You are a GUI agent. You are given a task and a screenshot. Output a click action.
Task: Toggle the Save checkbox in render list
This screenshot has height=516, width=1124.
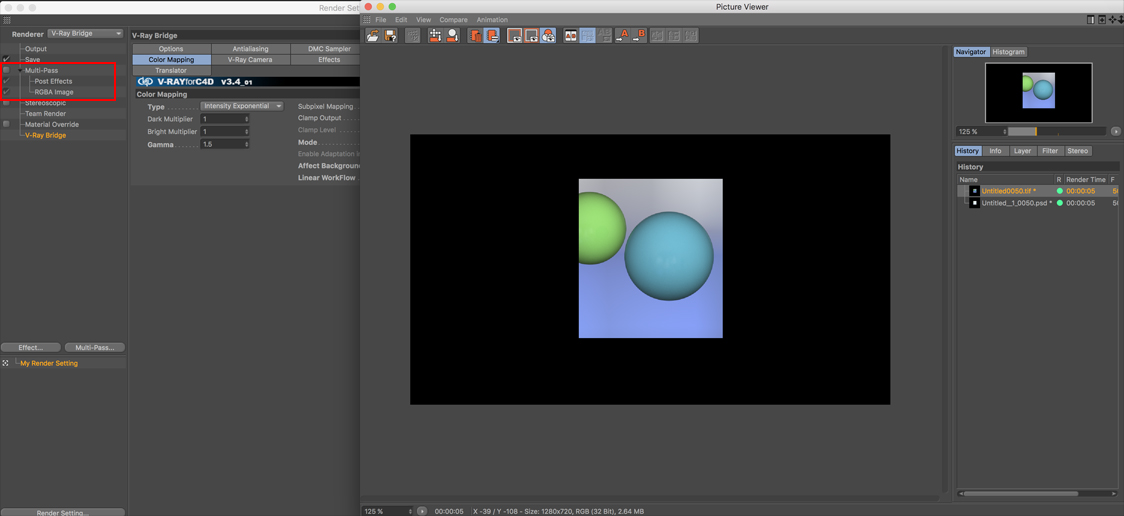(x=6, y=59)
